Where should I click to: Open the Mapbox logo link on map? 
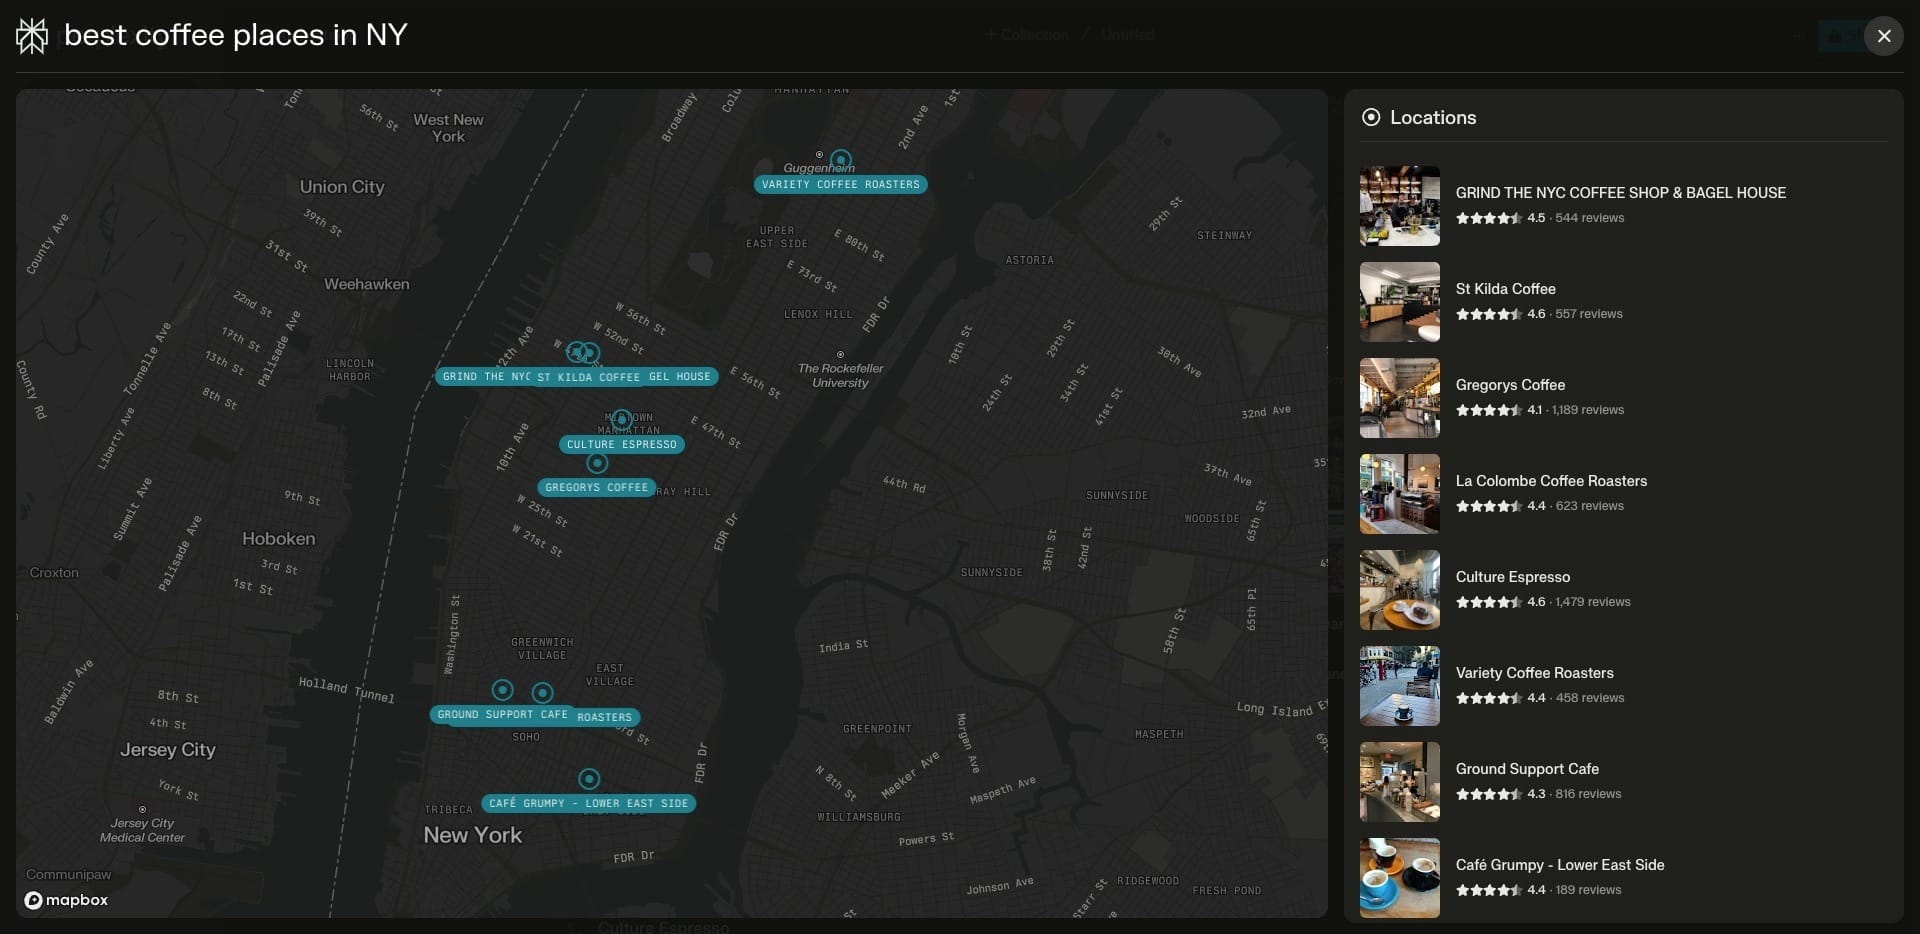click(66, 900)
